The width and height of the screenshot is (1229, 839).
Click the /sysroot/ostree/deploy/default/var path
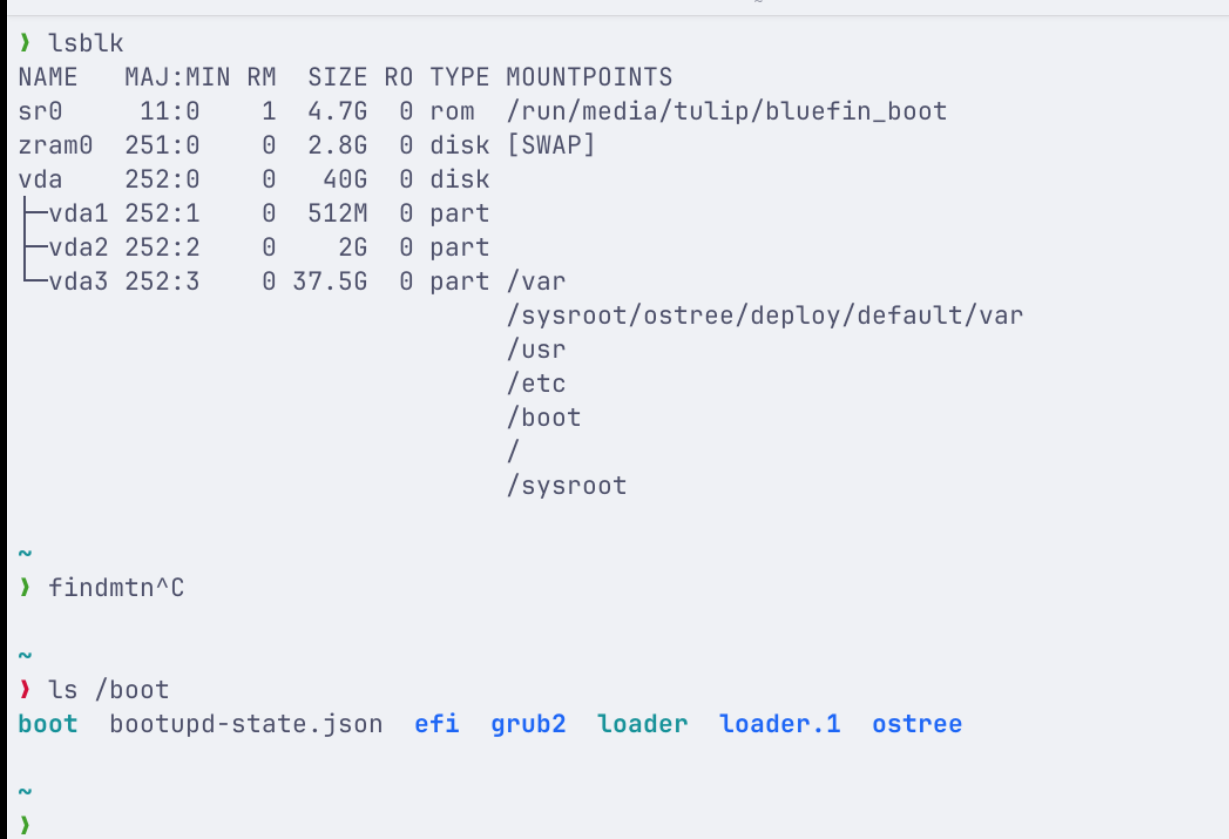click(x=765, y=315)
